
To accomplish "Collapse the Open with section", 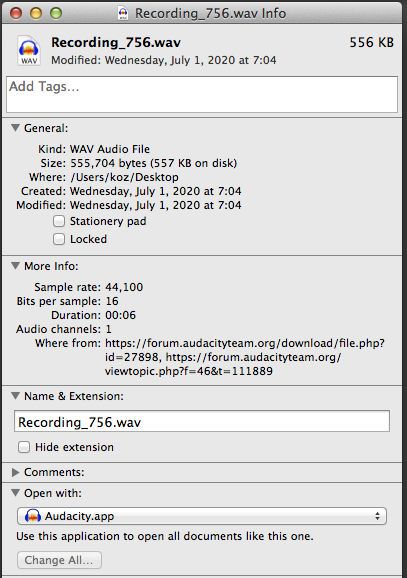I will click(15, 493).
